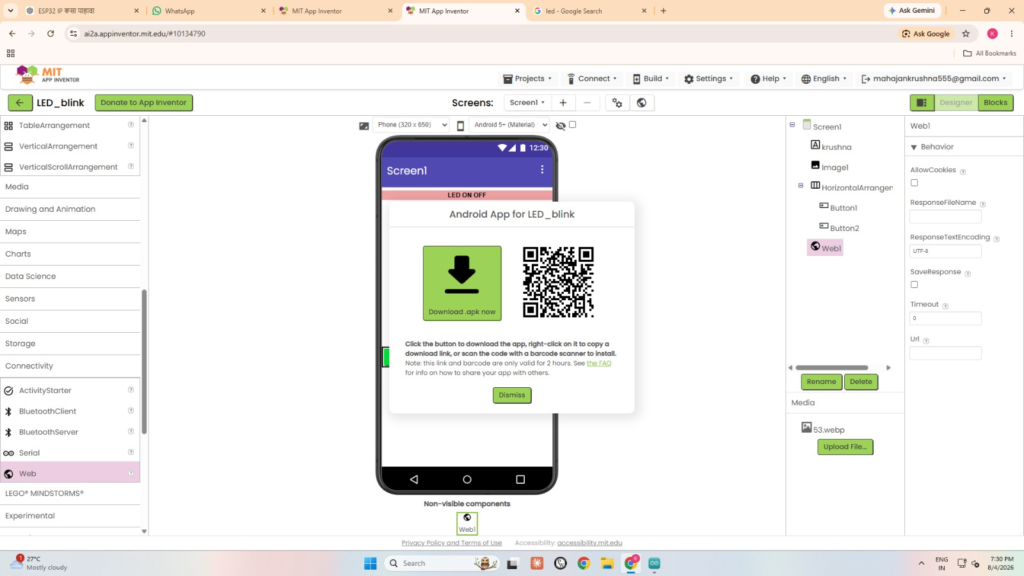Collapse the HorizontalArrangement tree node
This screenshot has width=1024, height=576.
click(x=801, y=186)
